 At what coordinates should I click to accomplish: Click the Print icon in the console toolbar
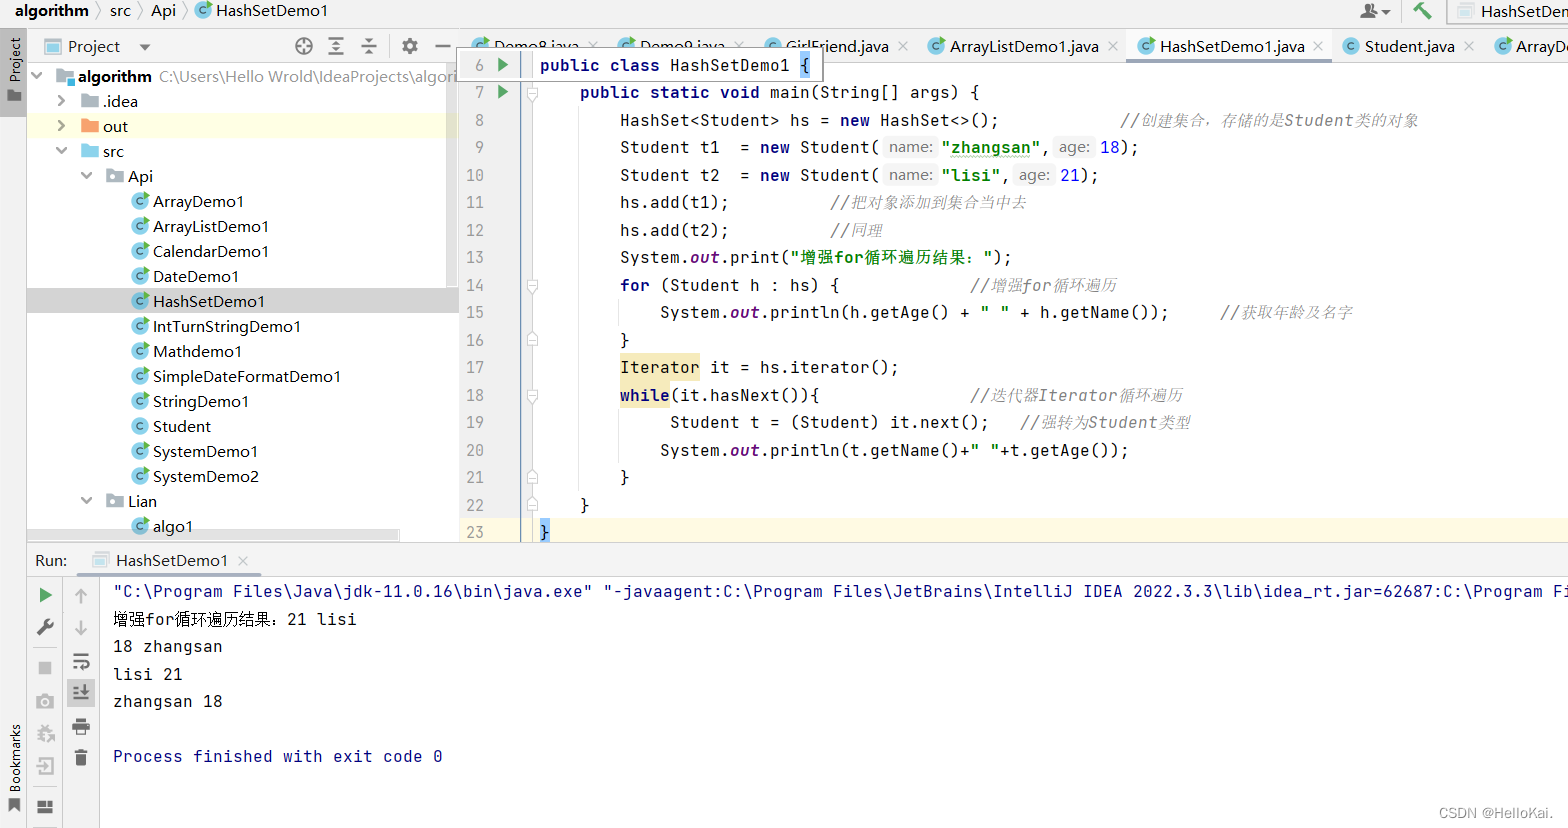[x=81, y=726]
